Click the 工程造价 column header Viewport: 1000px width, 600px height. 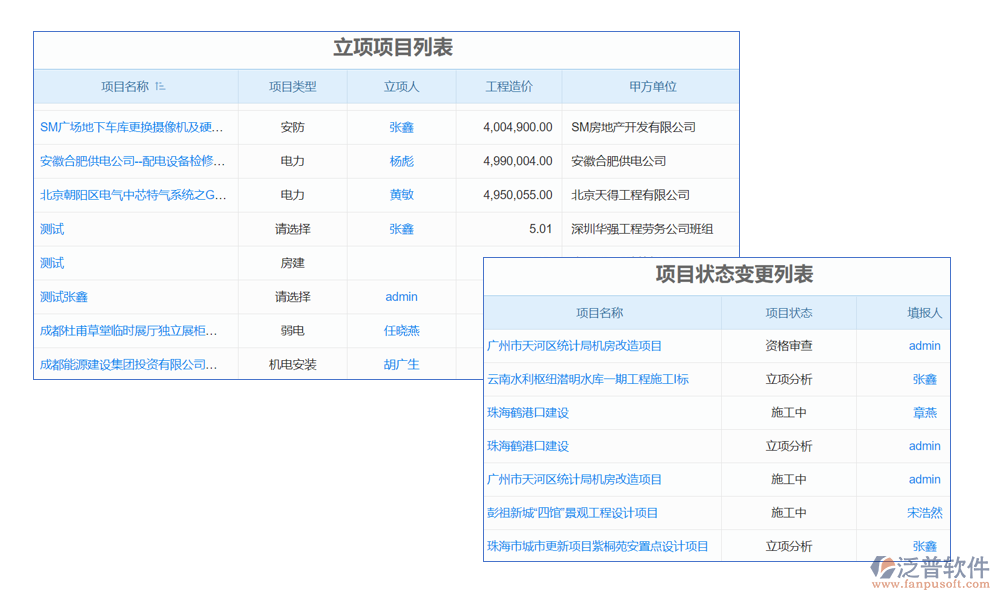click(x=508, y=87)
